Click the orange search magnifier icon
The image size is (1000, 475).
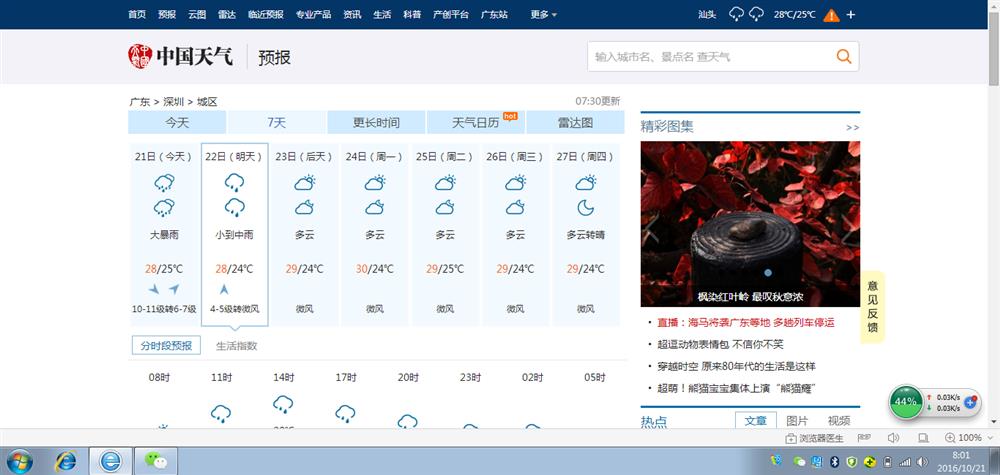coord(844,56)
